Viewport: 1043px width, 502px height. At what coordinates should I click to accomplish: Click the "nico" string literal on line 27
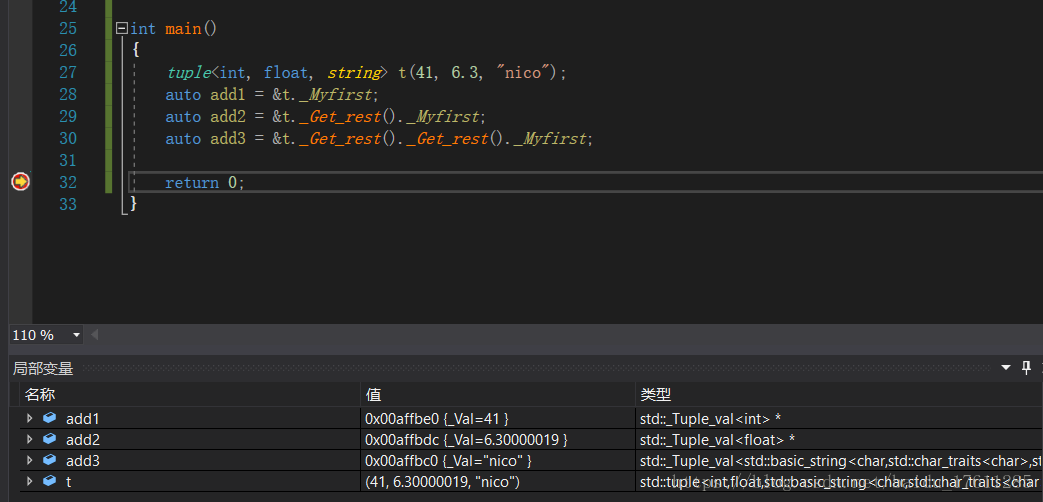pos(523,72)
